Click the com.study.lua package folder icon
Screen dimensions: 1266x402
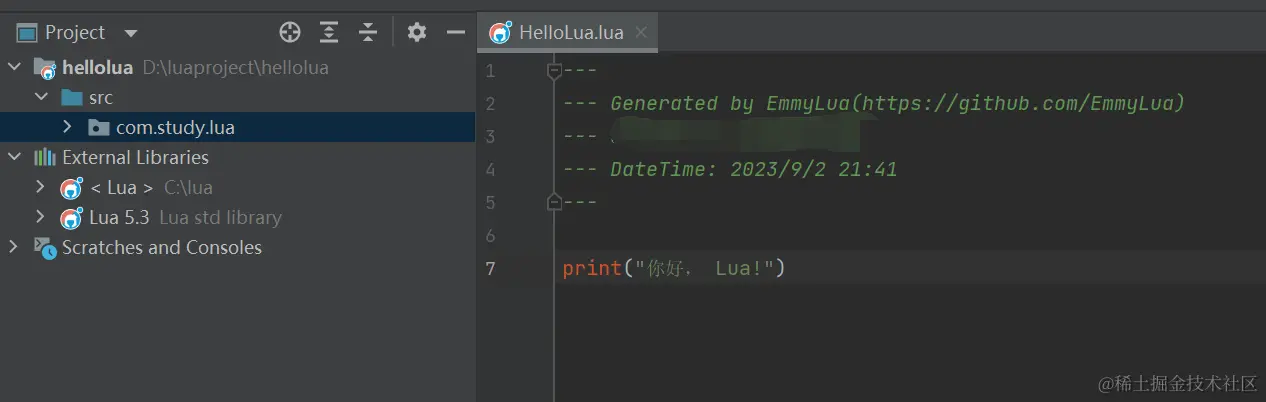98,128
